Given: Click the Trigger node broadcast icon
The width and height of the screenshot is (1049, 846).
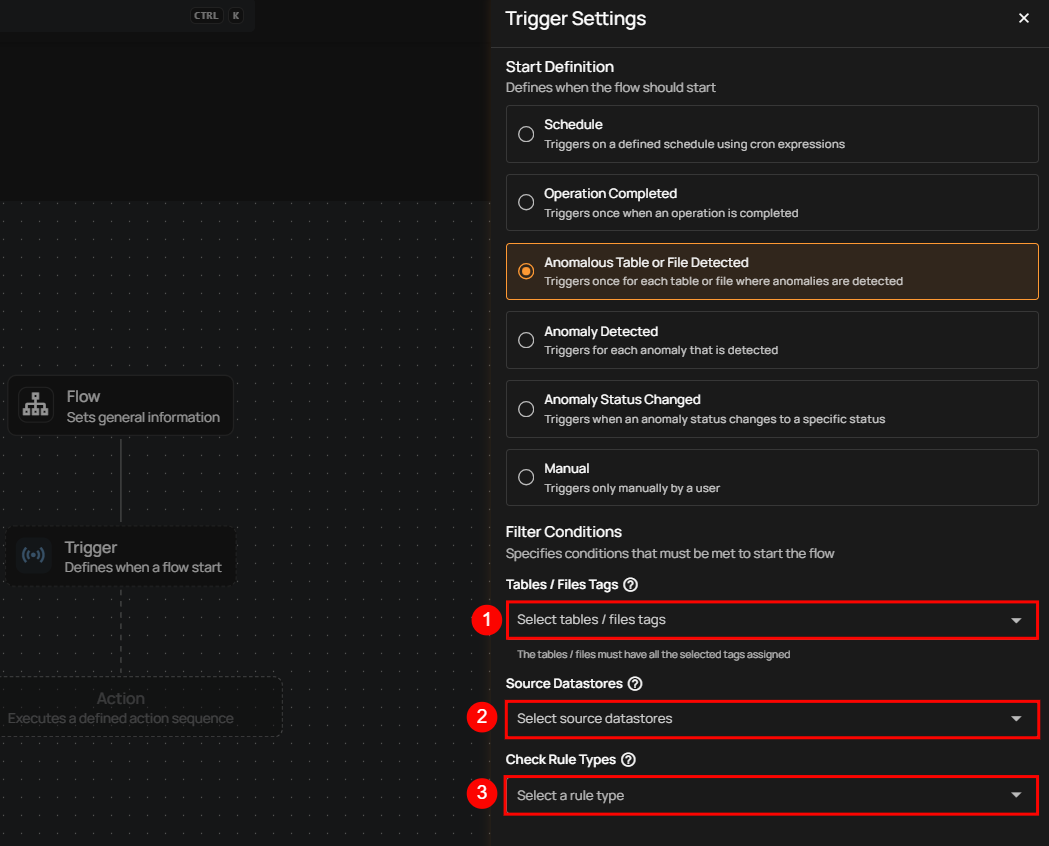Looking at the screenshot, I should point(33,556).
